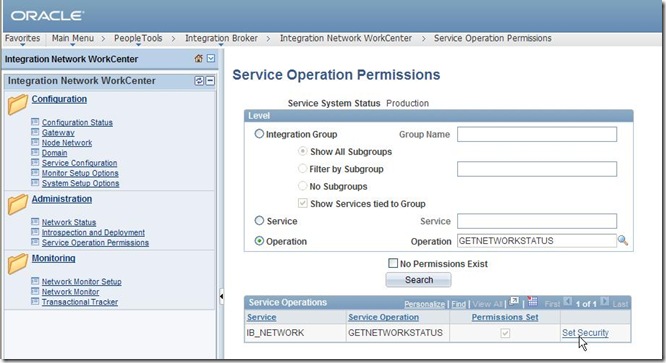Open the Node Network link
666x363 pixels.
(x=67, y=143)
